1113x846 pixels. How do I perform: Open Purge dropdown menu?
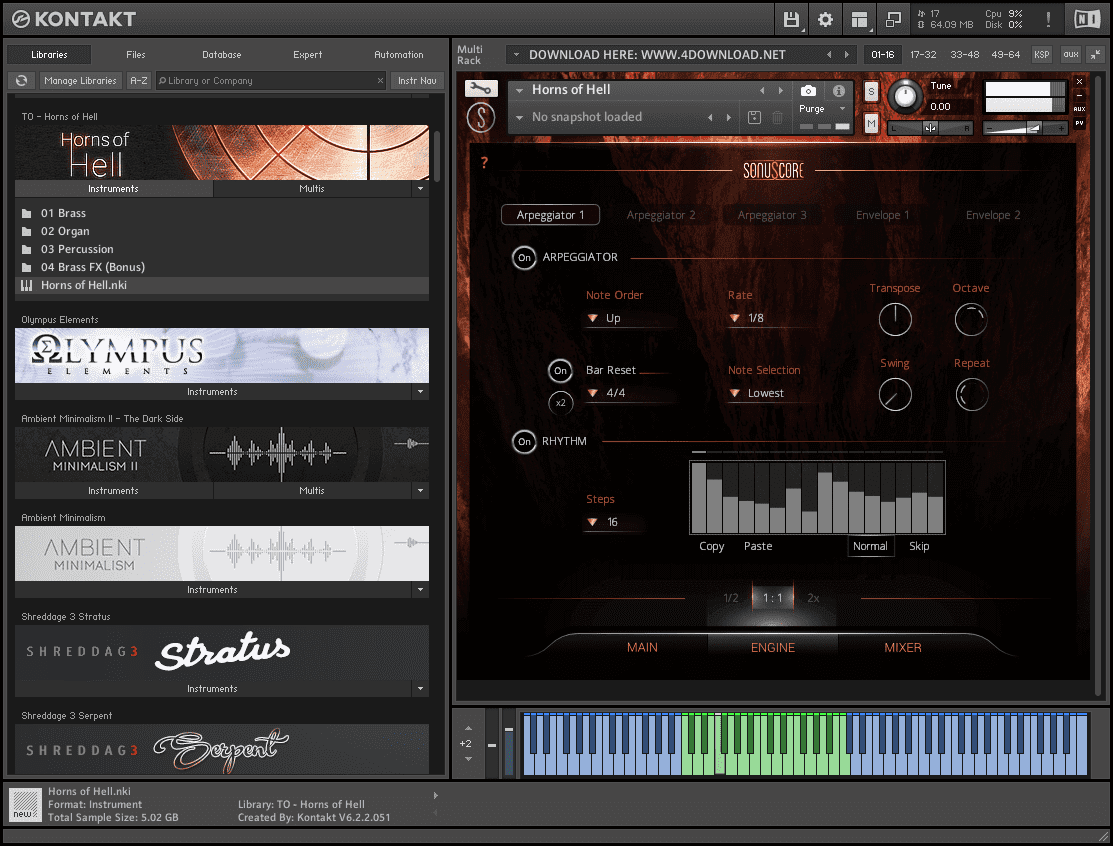click(x=823, y=109)
